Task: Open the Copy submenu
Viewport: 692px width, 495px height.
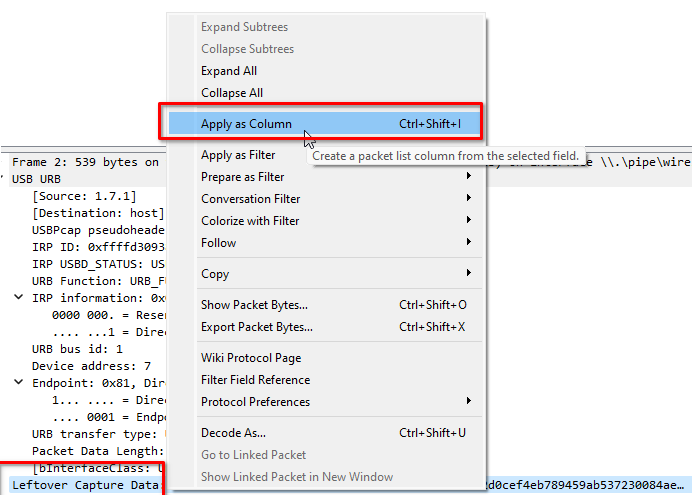Action: click(x=215, y=274)
